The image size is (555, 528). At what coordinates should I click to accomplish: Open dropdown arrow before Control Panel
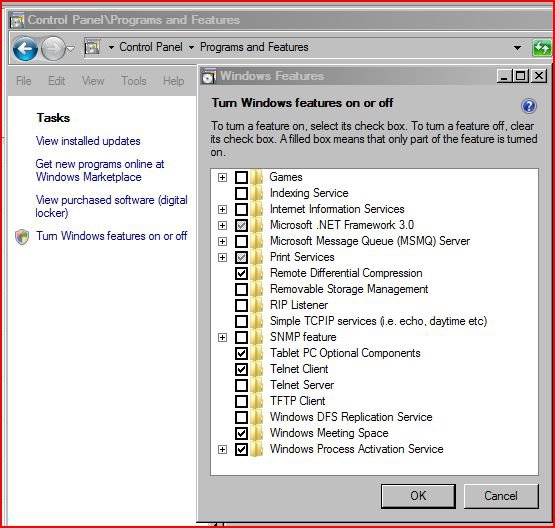click(111, 47)
